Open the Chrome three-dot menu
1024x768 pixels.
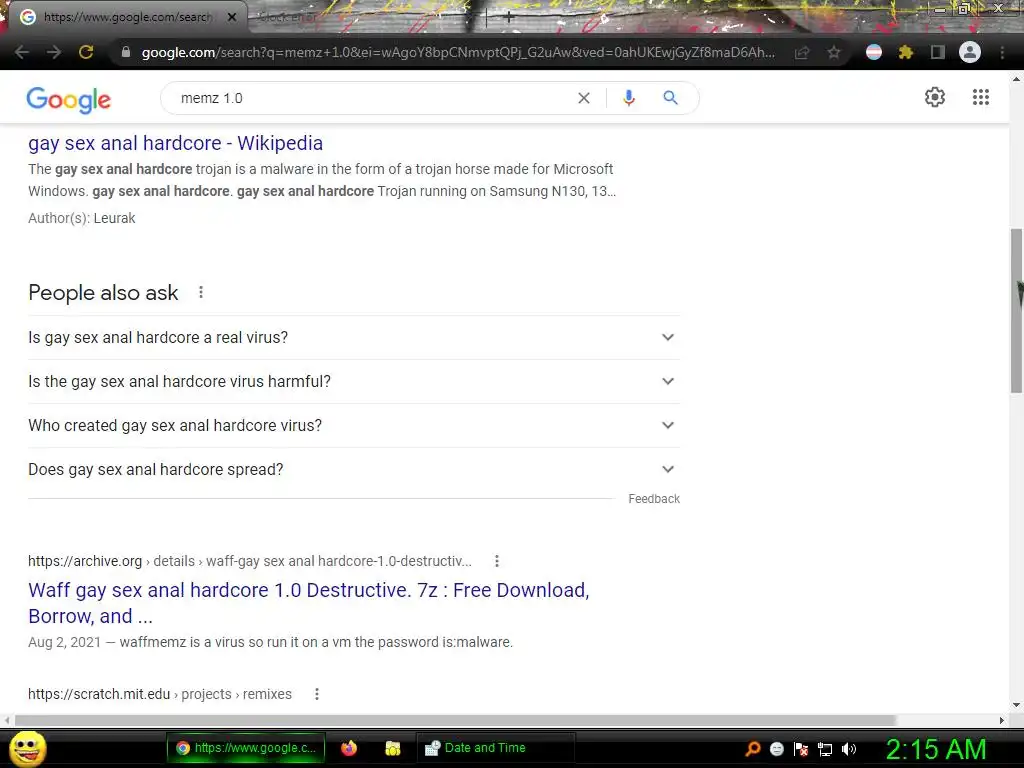[1002, 52]
